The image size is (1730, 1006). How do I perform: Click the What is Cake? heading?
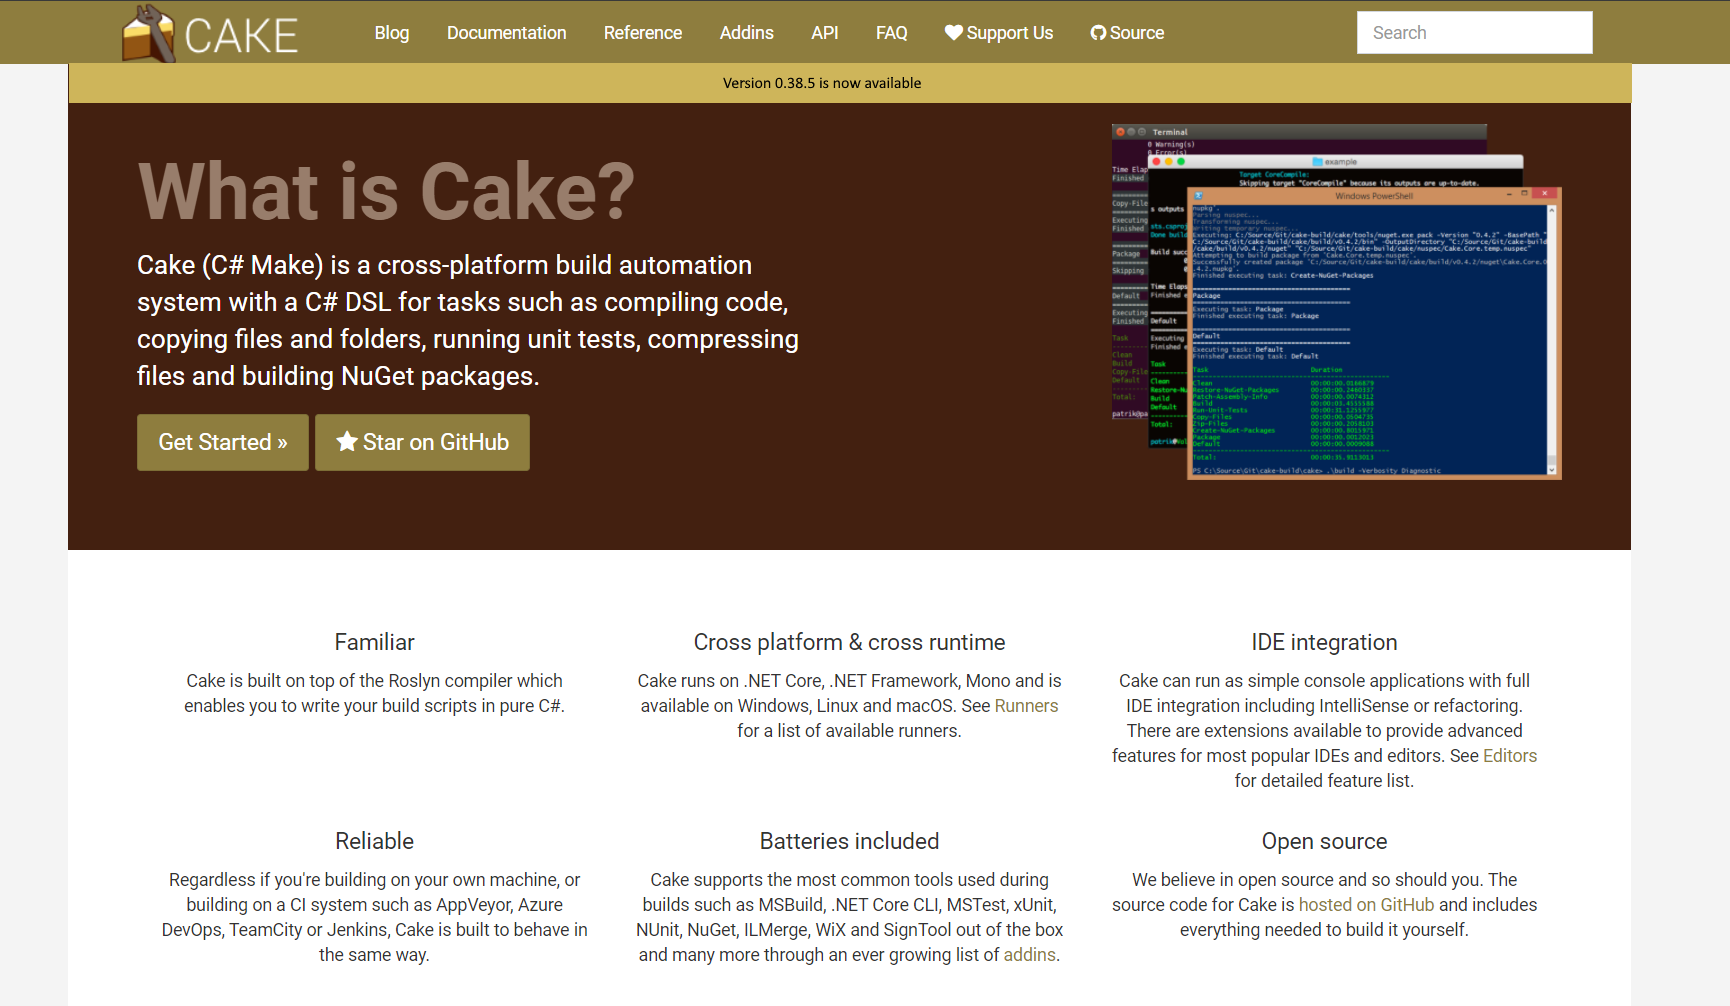(386, 191)
